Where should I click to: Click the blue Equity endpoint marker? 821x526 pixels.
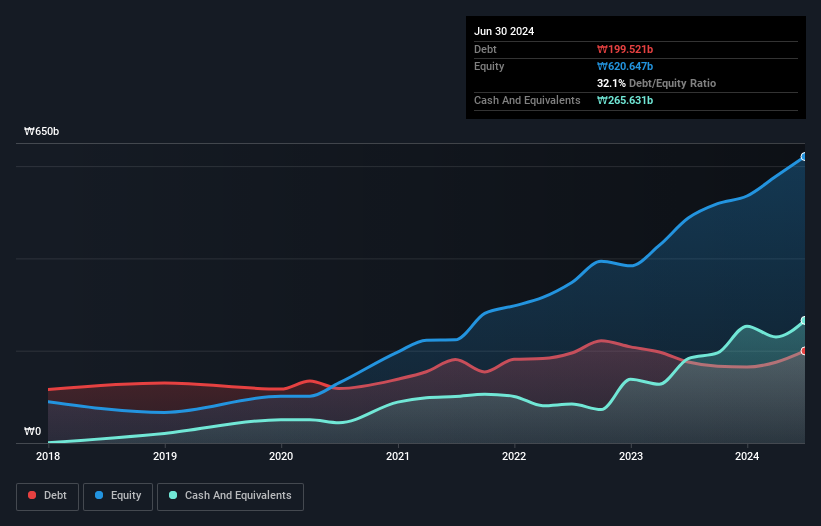804,156
